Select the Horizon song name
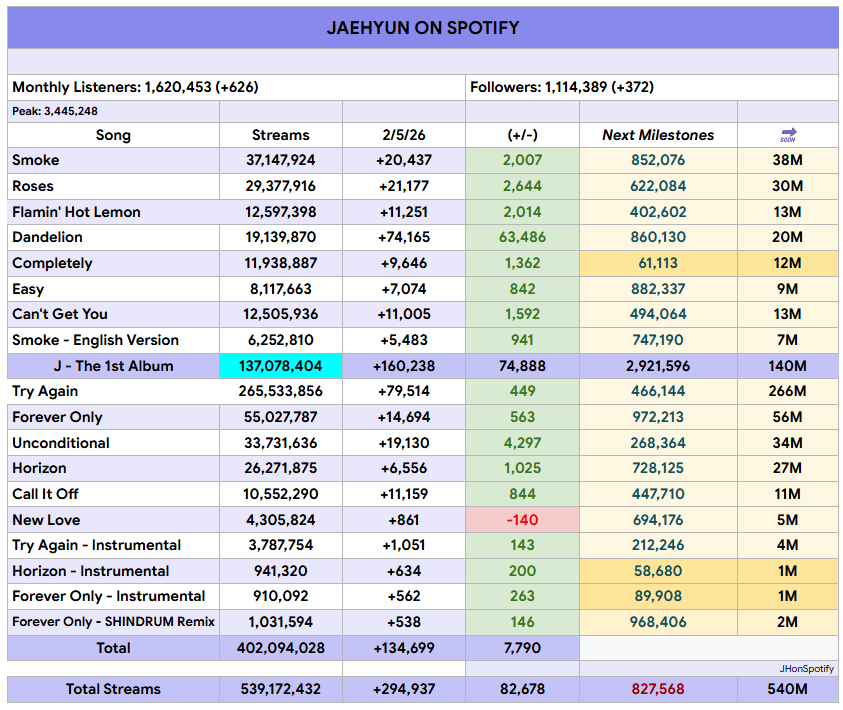The width and height of the screenshot is (843, 710). point(39,468)
